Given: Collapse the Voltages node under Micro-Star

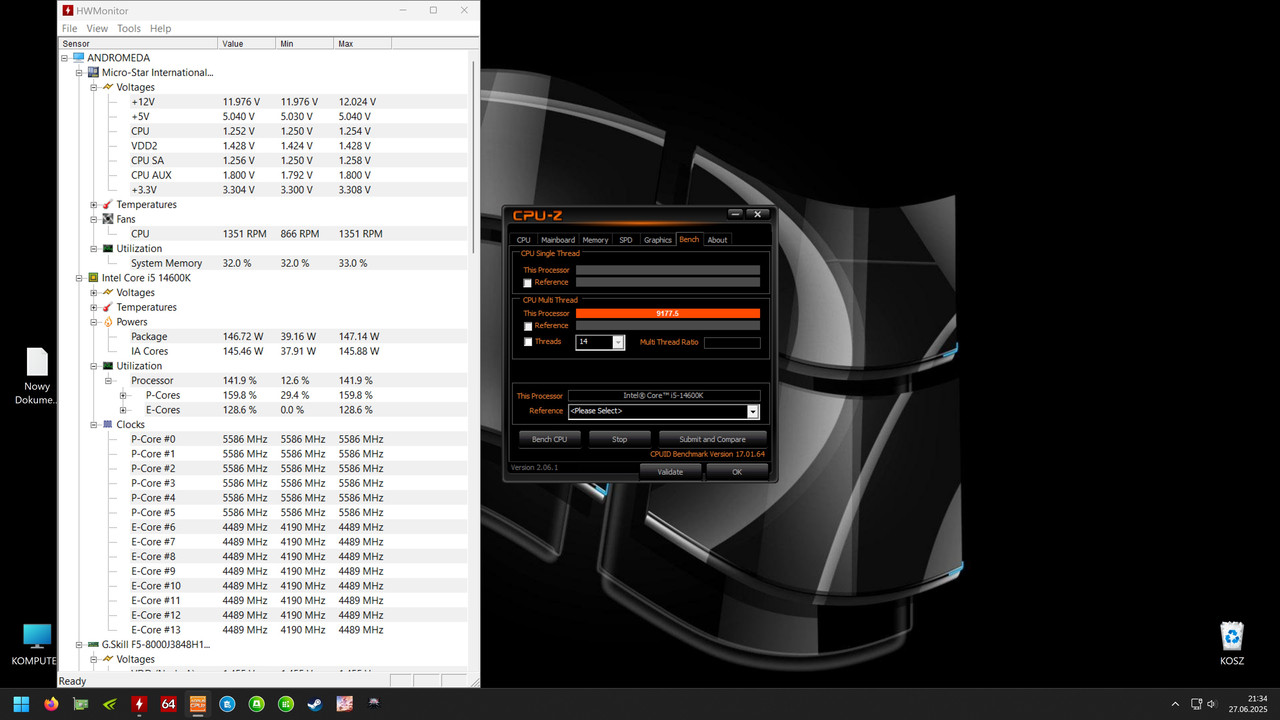Looking at the screenshot, I should (94, 87).
